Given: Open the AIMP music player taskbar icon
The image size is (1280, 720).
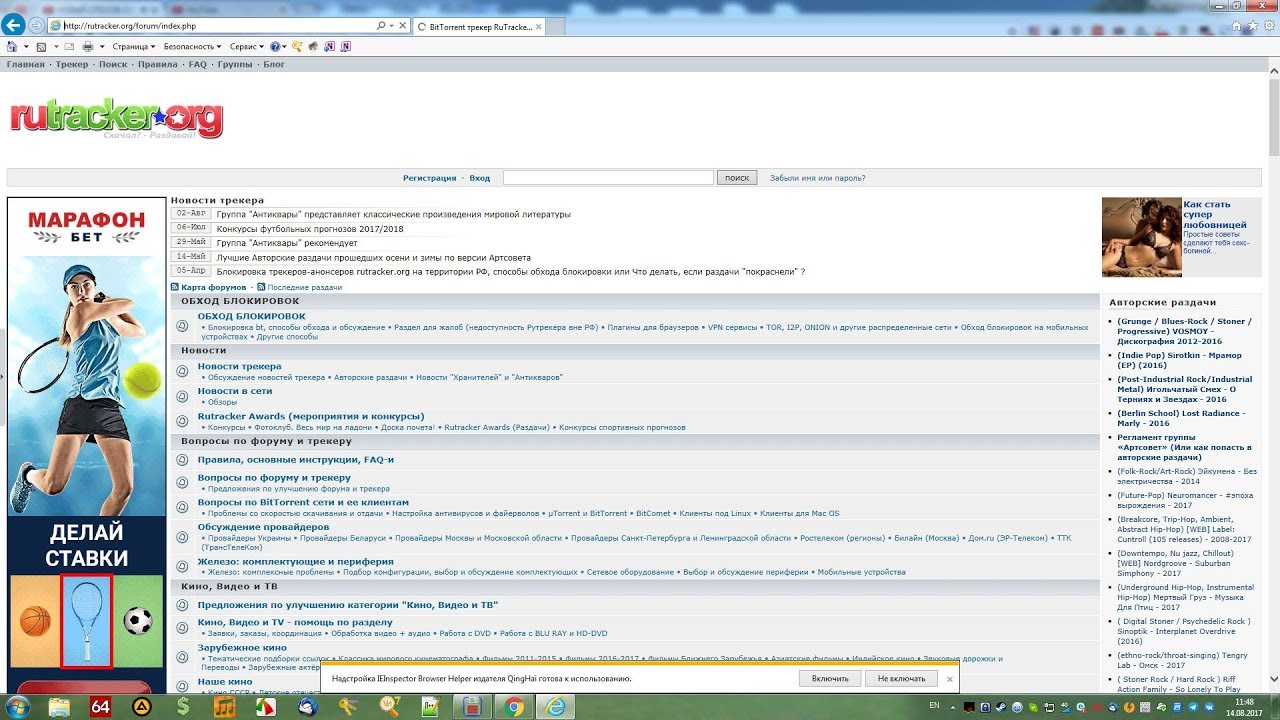Looking at the screenshot, I should pos(142,707).
